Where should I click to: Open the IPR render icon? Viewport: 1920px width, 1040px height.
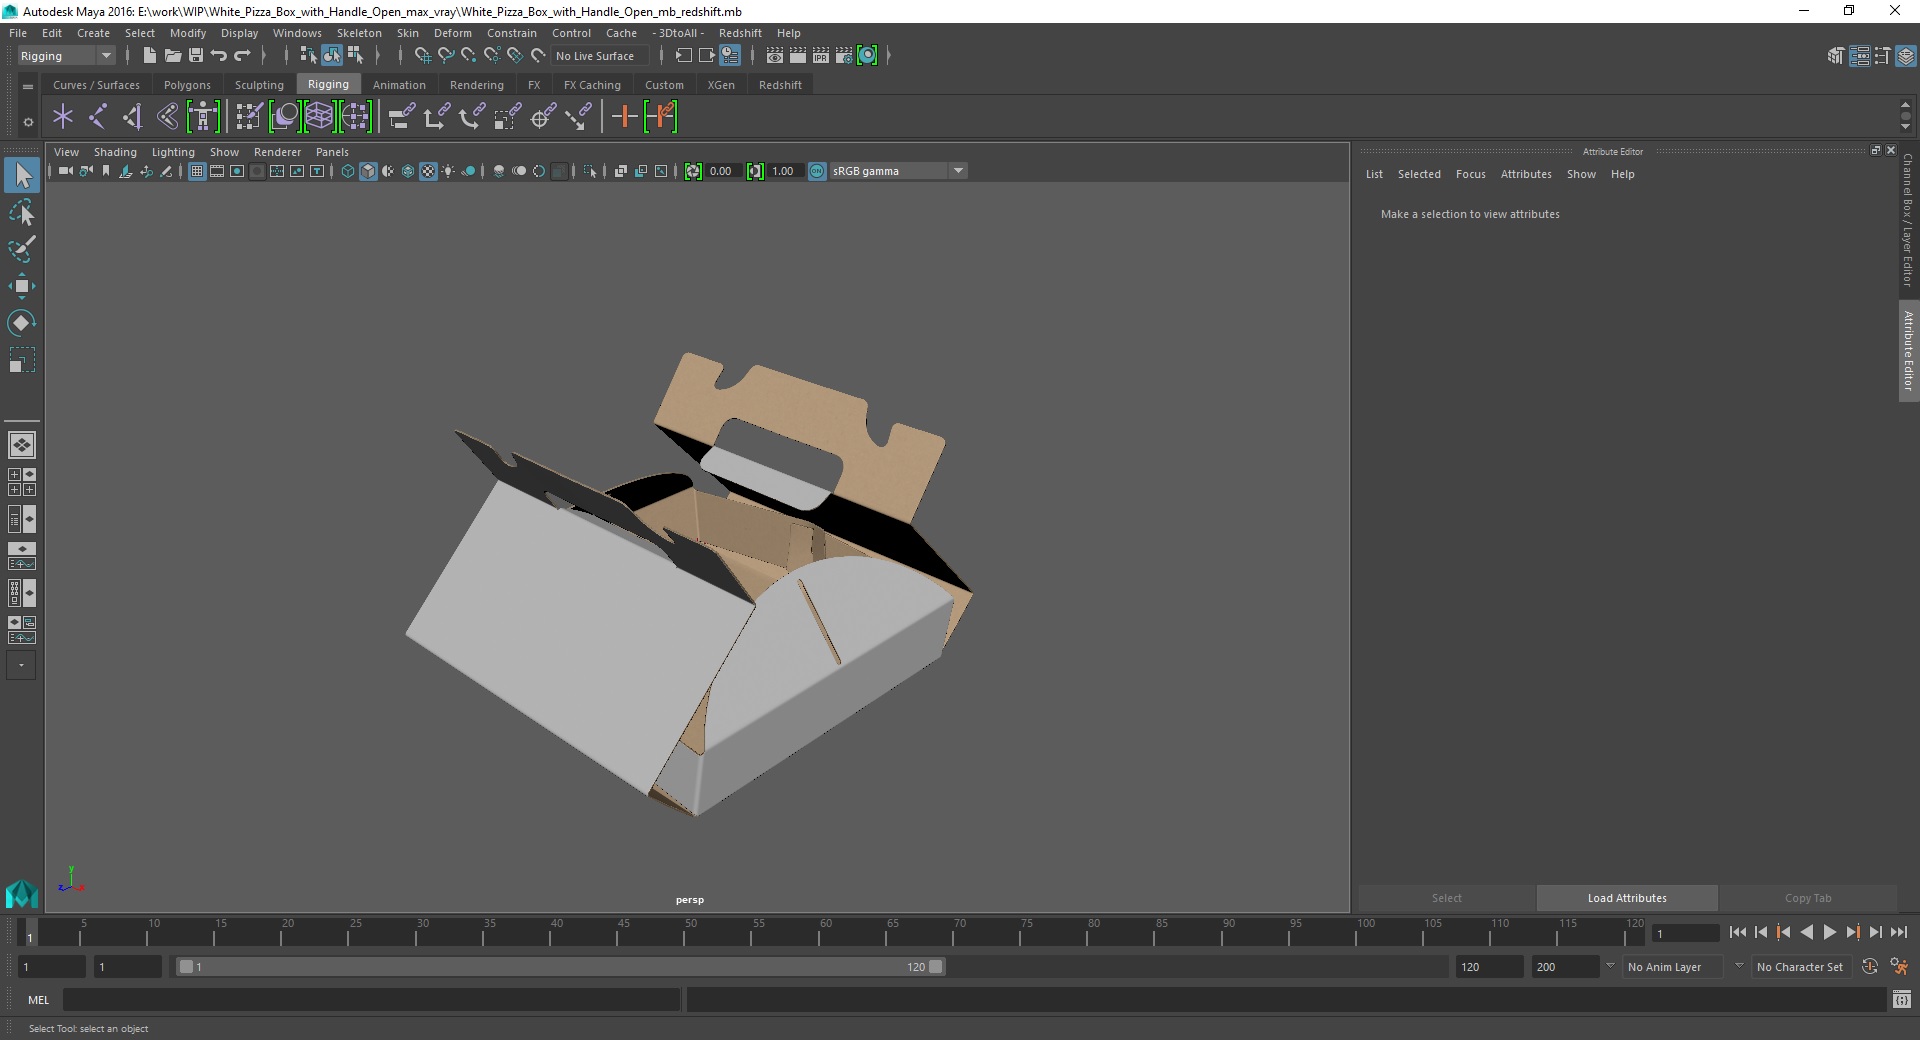coord(821,56)
